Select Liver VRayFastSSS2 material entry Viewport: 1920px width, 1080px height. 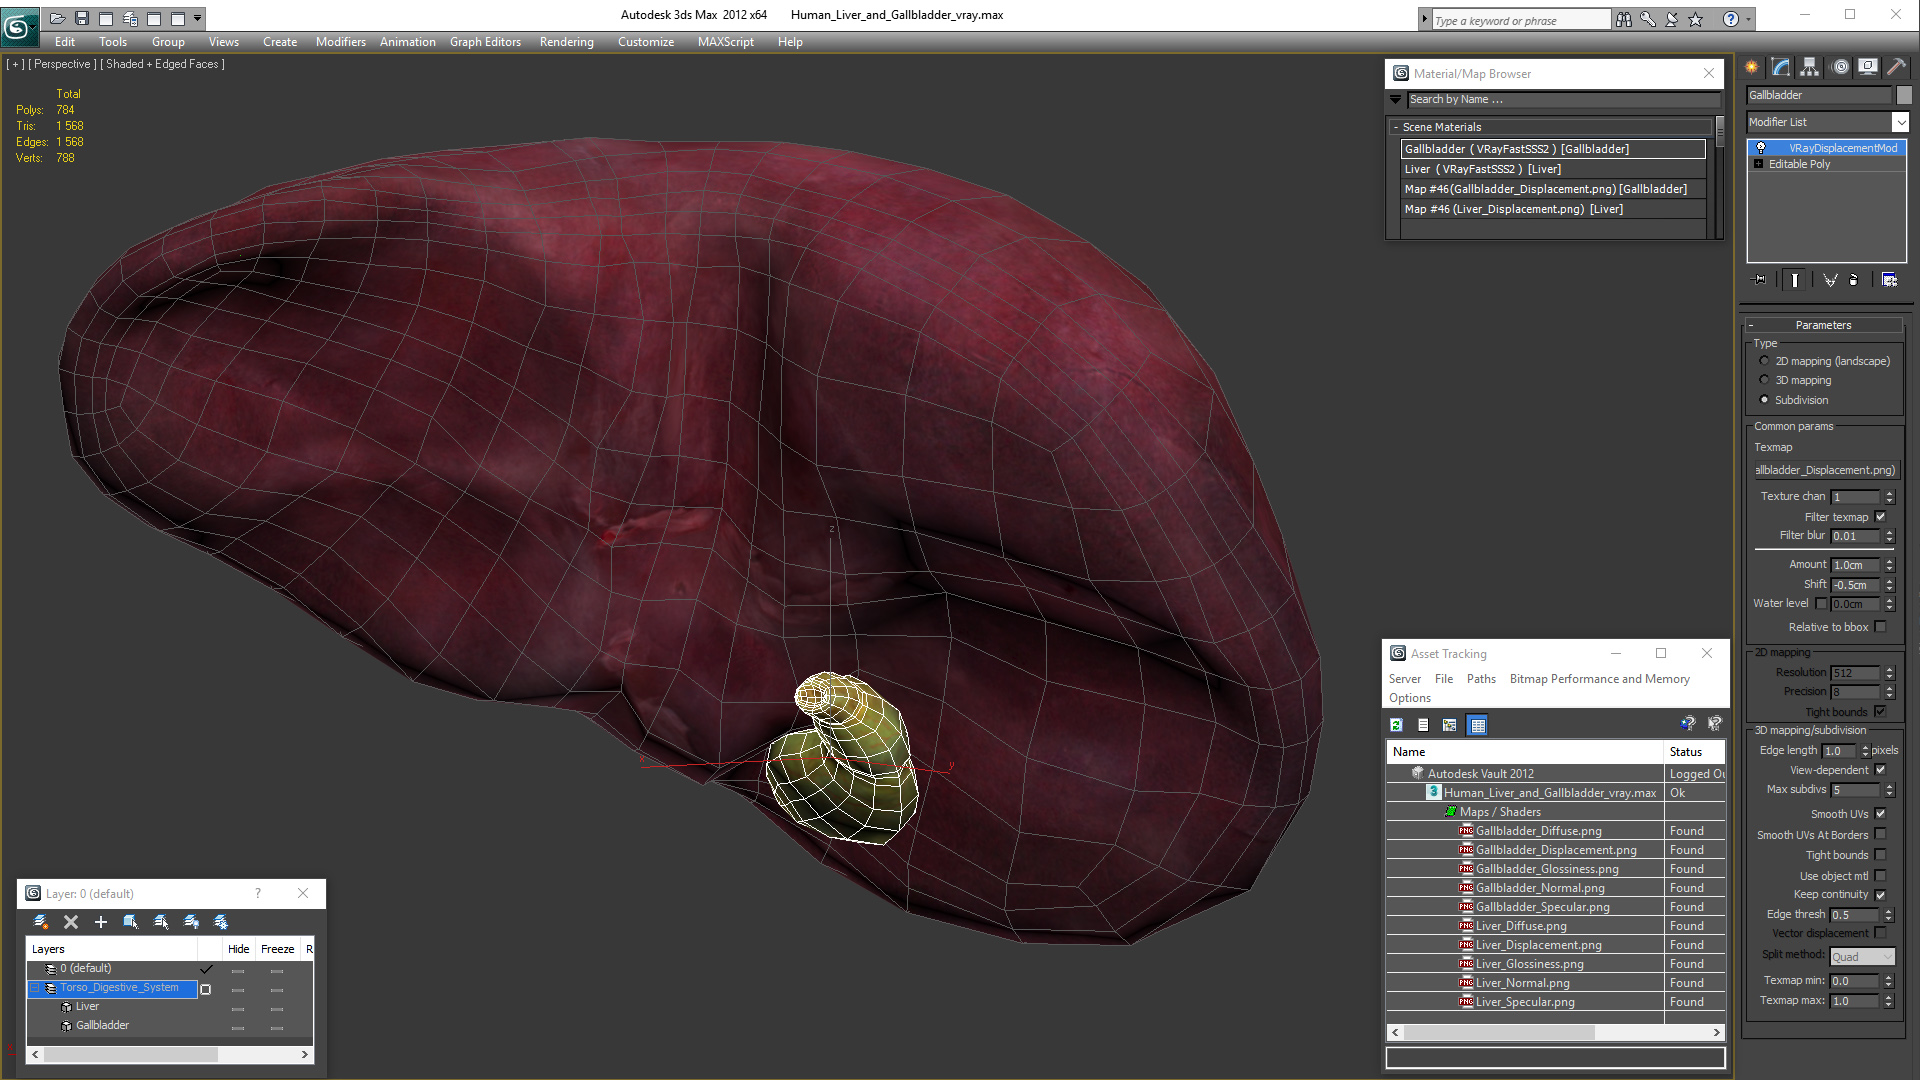(1553, 169)
